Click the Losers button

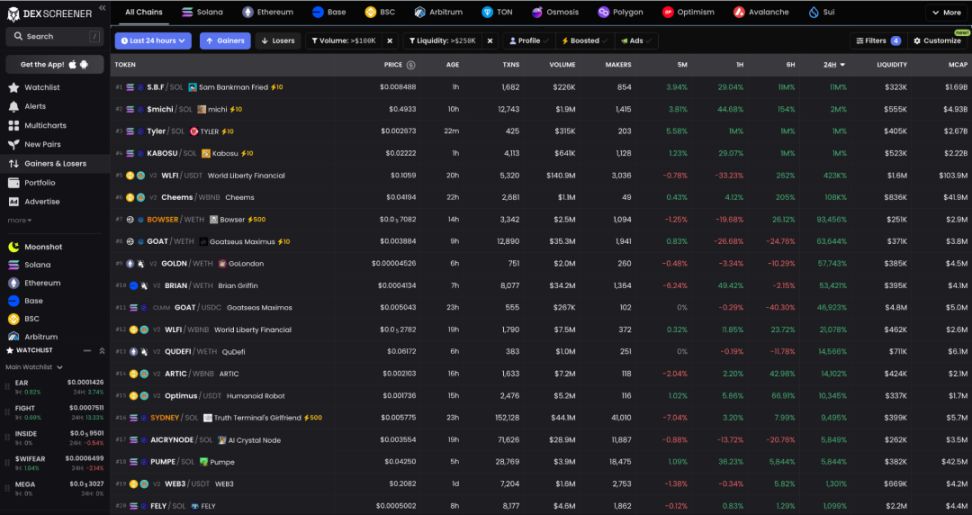[278, 41]
